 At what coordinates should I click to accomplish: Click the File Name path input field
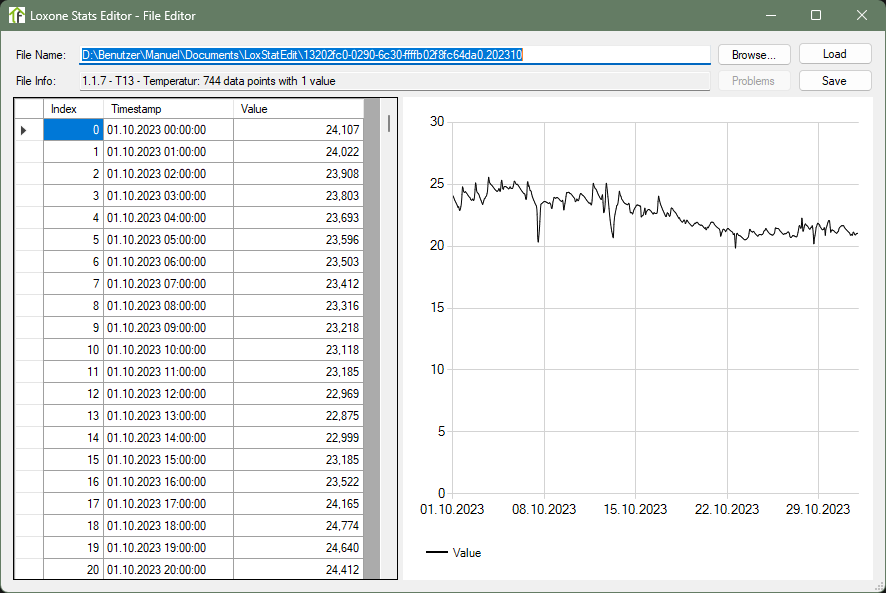click(394, 55)
